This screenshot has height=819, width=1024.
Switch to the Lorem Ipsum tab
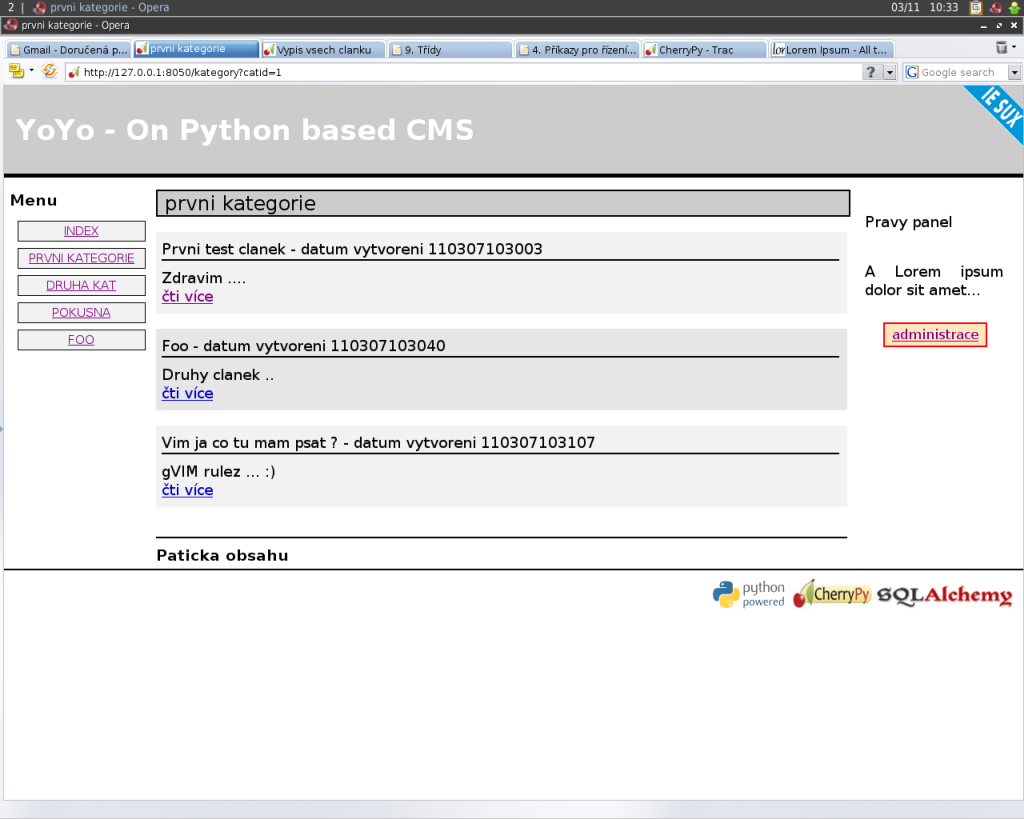[832, 50]
